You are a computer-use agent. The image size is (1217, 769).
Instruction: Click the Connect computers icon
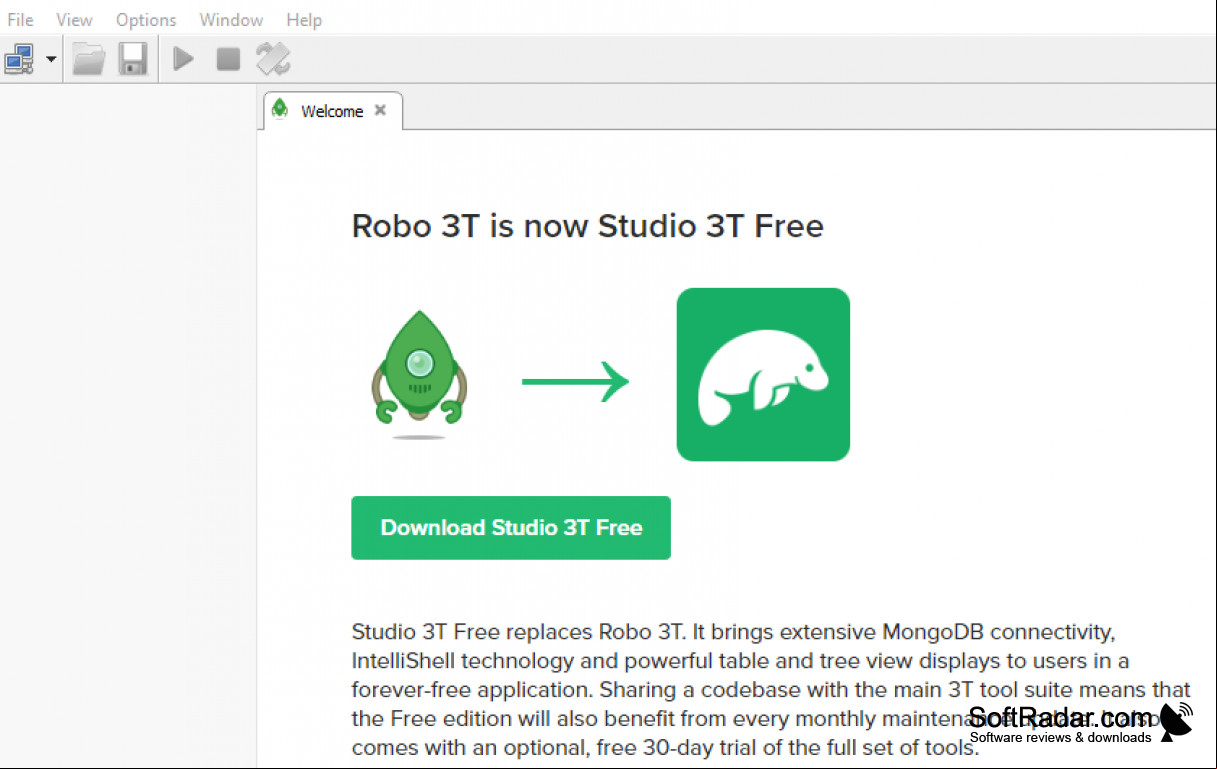pos(20,59)
